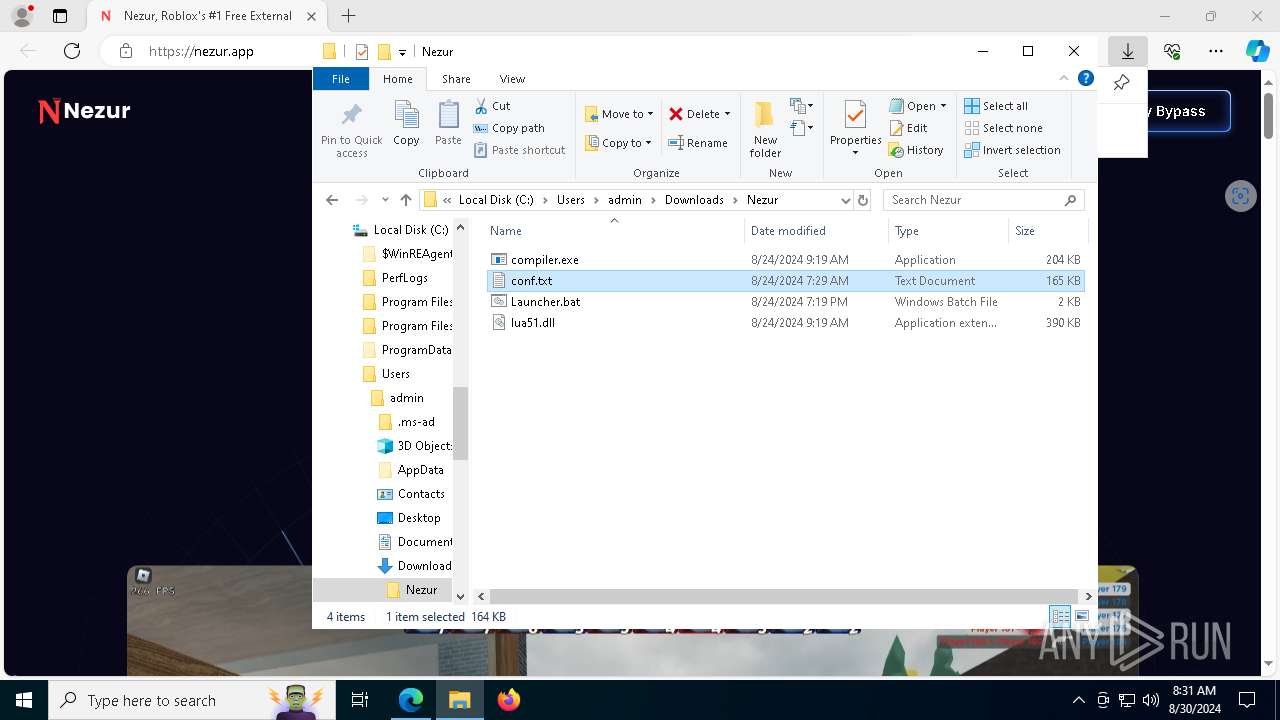The image size is (1280, 720).
Task: Open Desktop in navigation tree
Action: click(418, 518)
